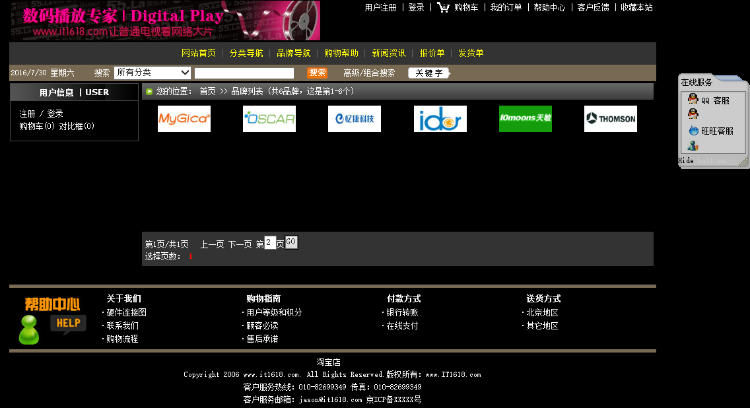
Task: Click the HELP speech bubble graphic
Action: pos(68,324)
